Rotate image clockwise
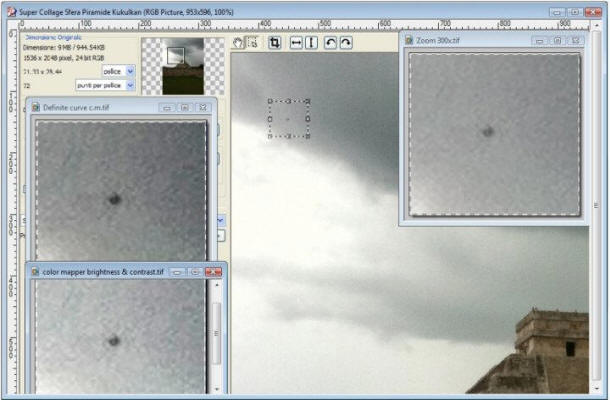 [x=345, y=43]
